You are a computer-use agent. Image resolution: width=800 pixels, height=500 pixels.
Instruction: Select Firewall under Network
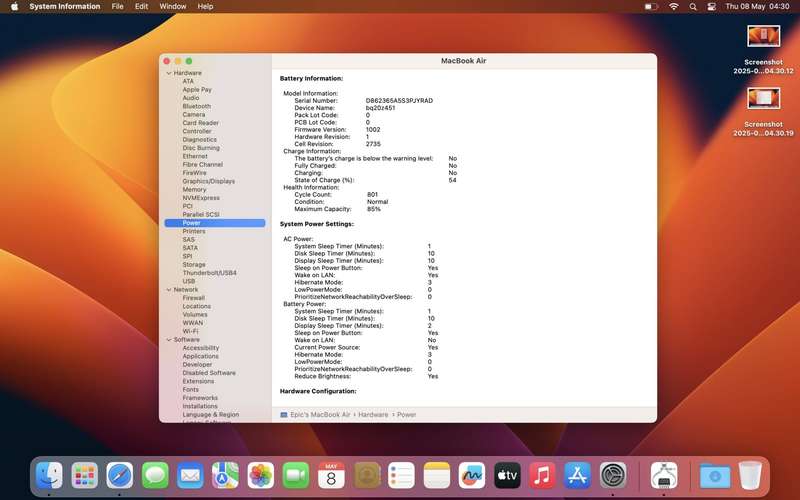click(x=193, y=298)
